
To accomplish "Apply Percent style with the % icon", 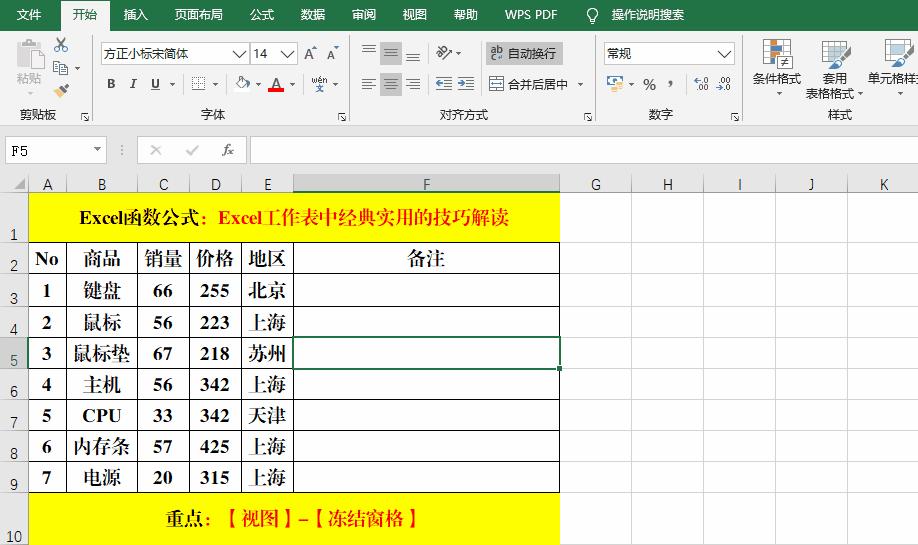I will pyautogui.click(x=649, y=84).
